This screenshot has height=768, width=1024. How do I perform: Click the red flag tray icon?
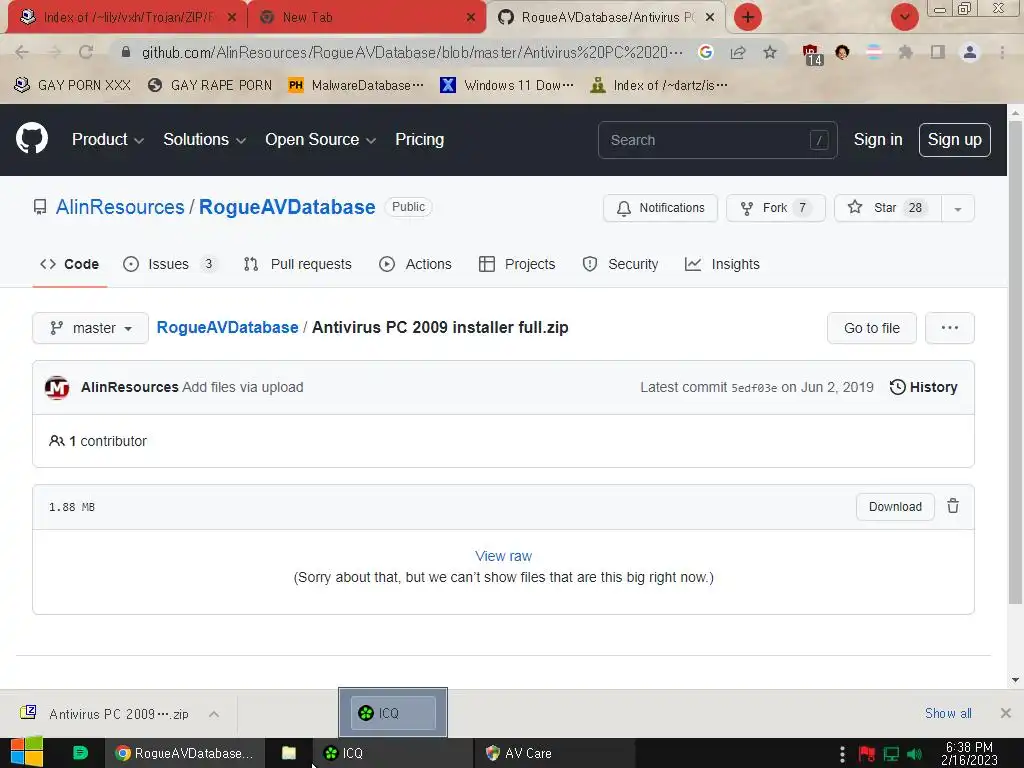867,754
